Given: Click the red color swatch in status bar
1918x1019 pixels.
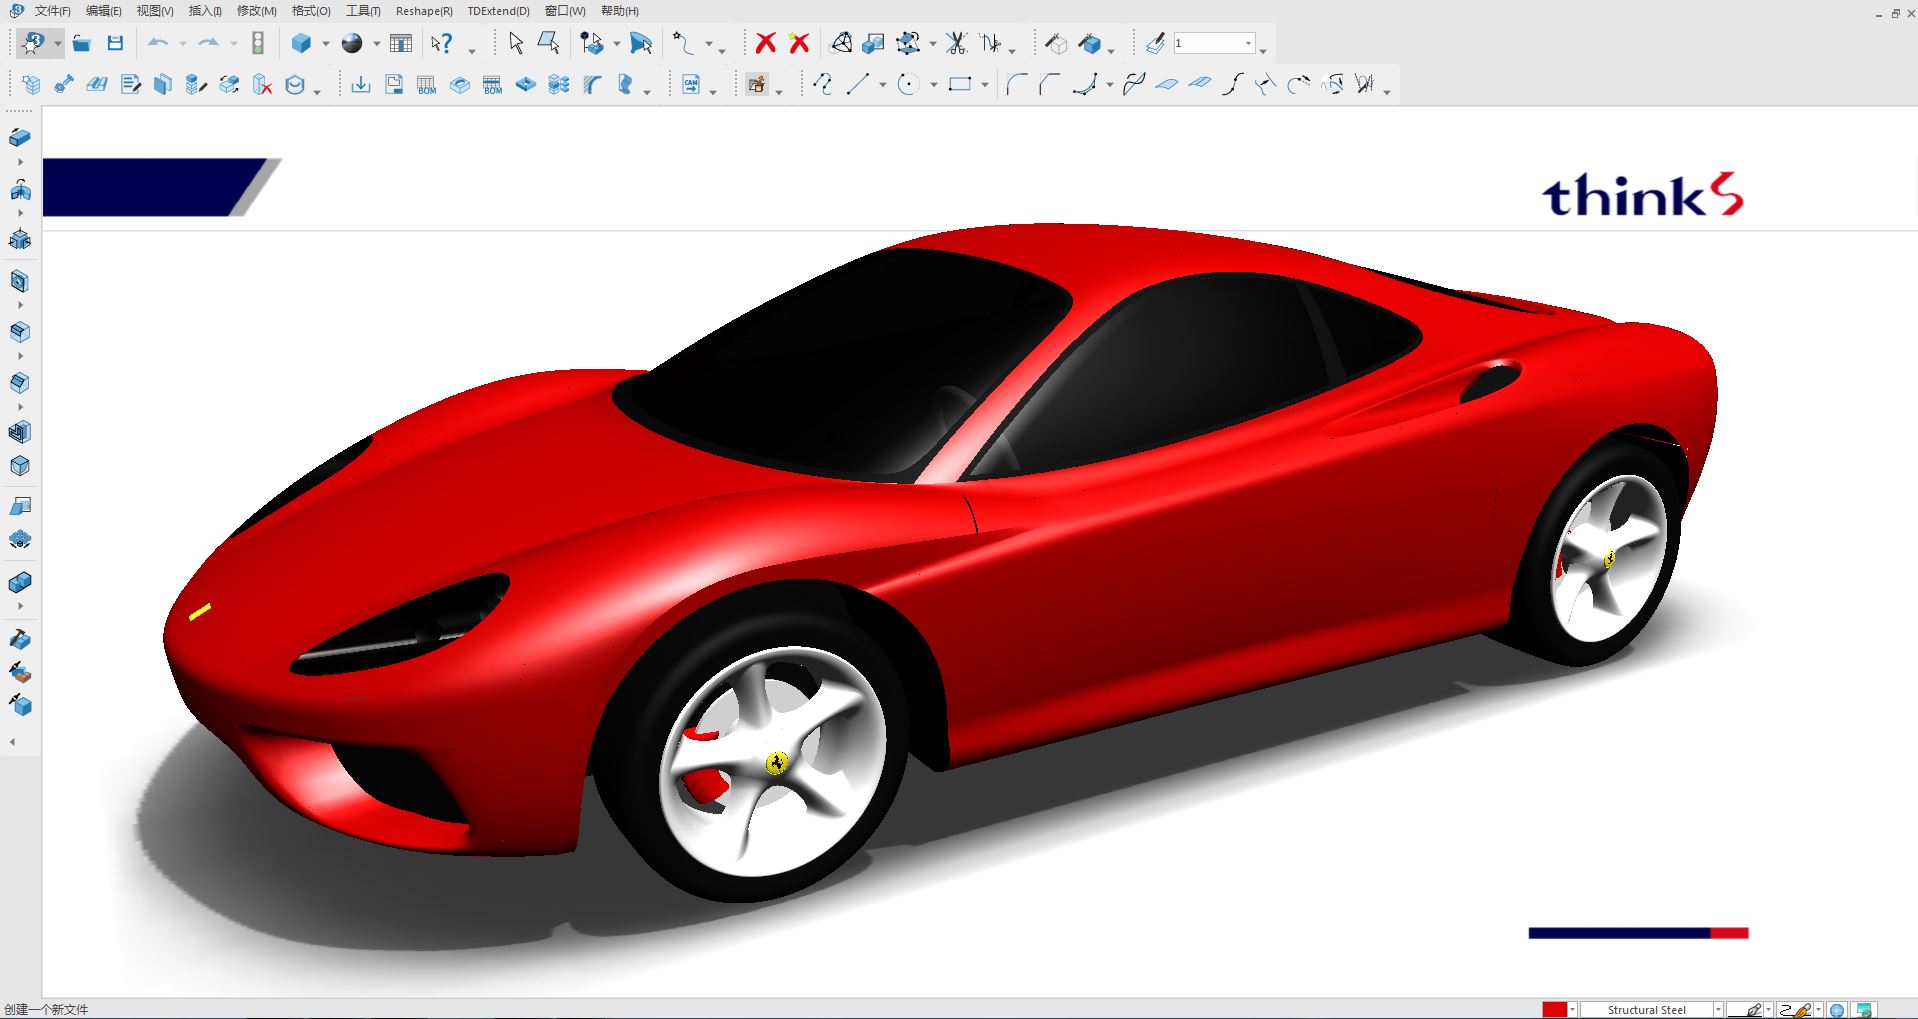Looking at the screenshot, I should tap(1554, 1010).
